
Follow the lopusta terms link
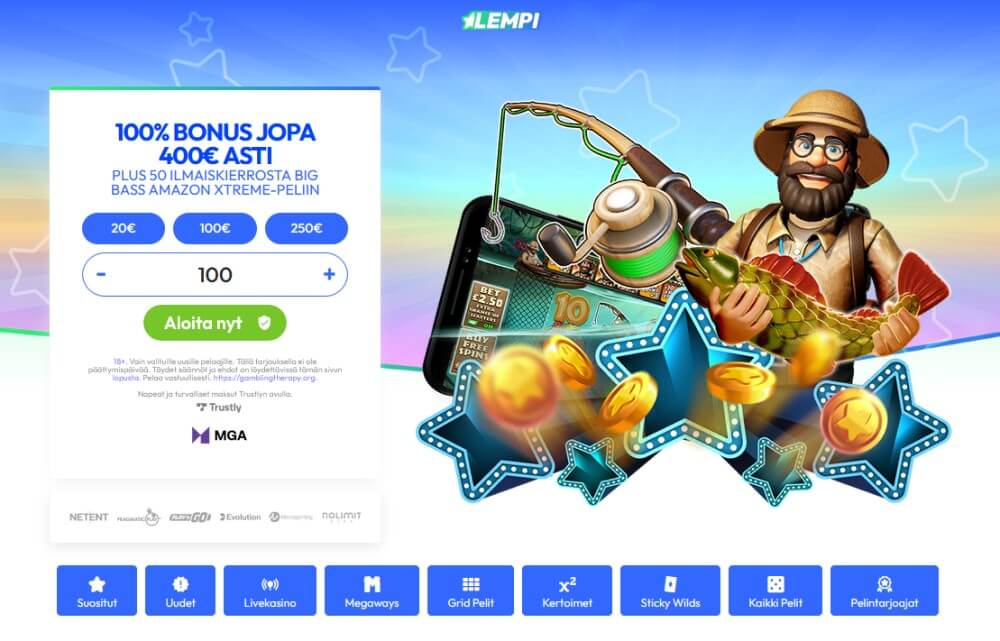(126, 378)
